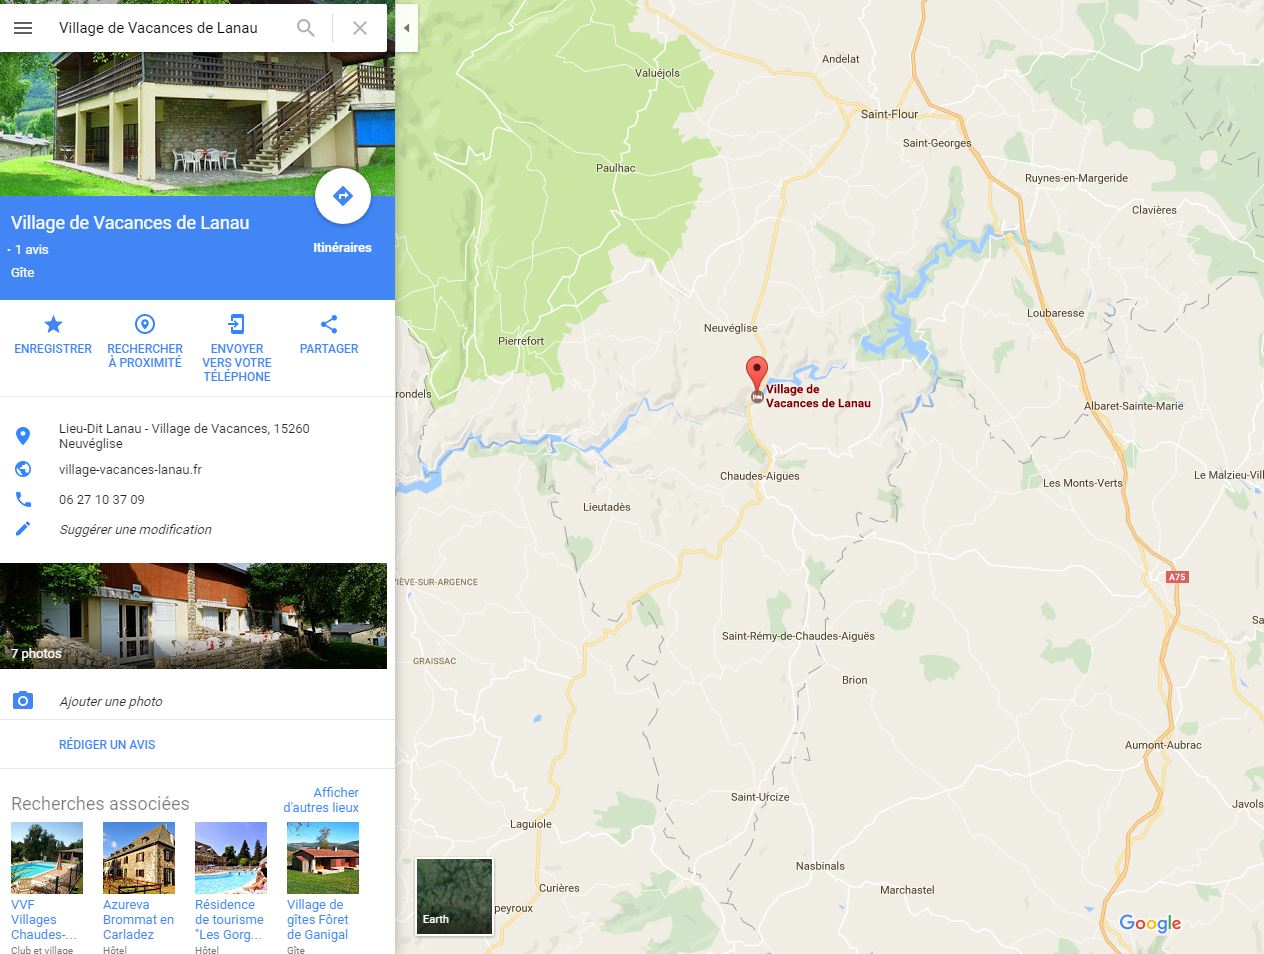The height and width of the screenshot is (954, 1264).
Task: Select Suggérer une modification
Action: pyautogui.click(x=135, y=529)
